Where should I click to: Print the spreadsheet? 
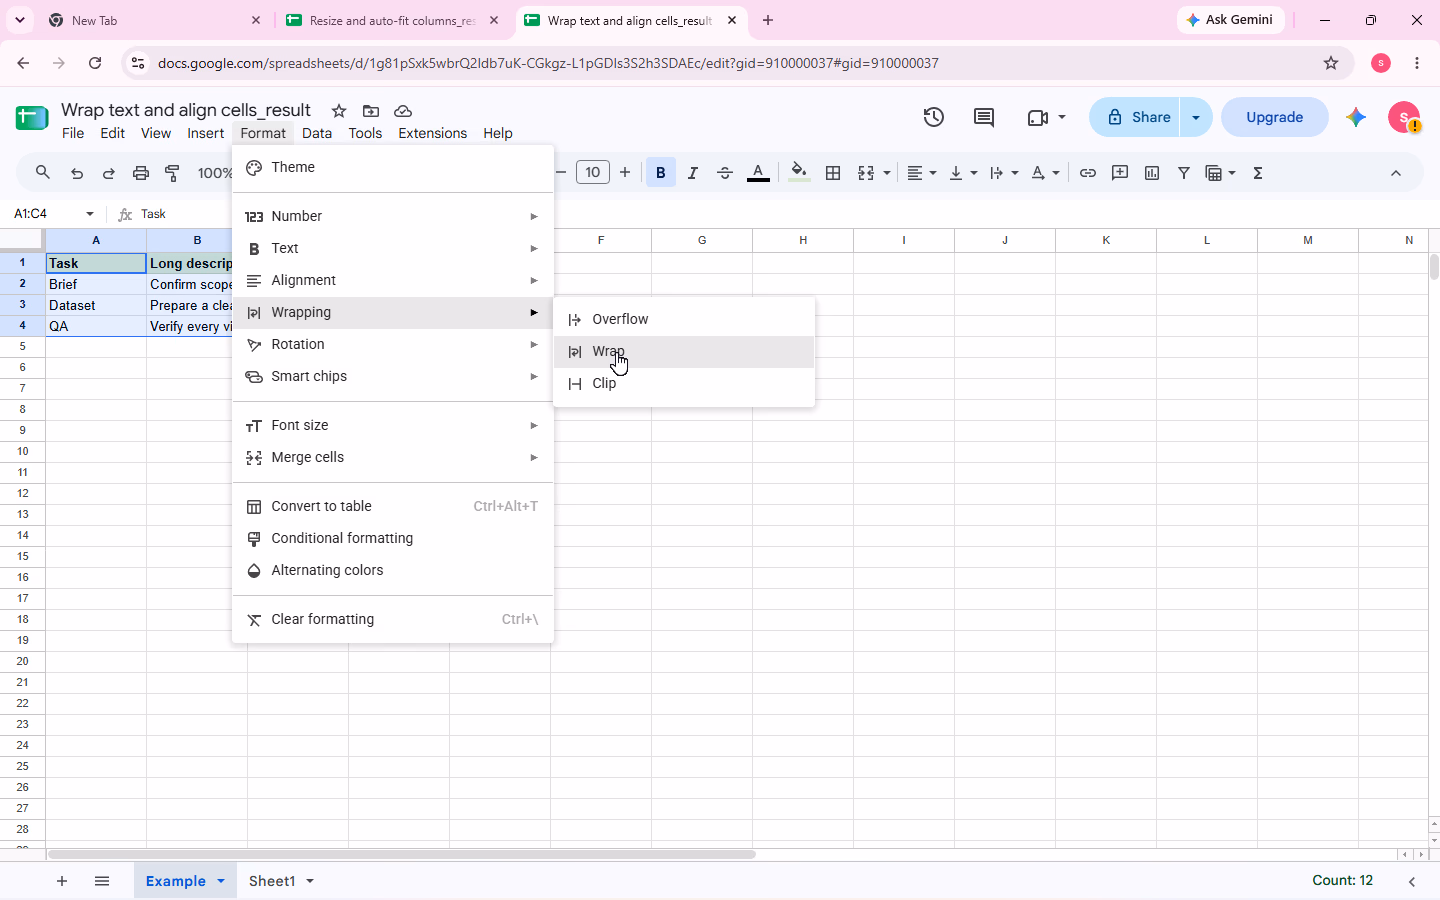pos(141,173)
